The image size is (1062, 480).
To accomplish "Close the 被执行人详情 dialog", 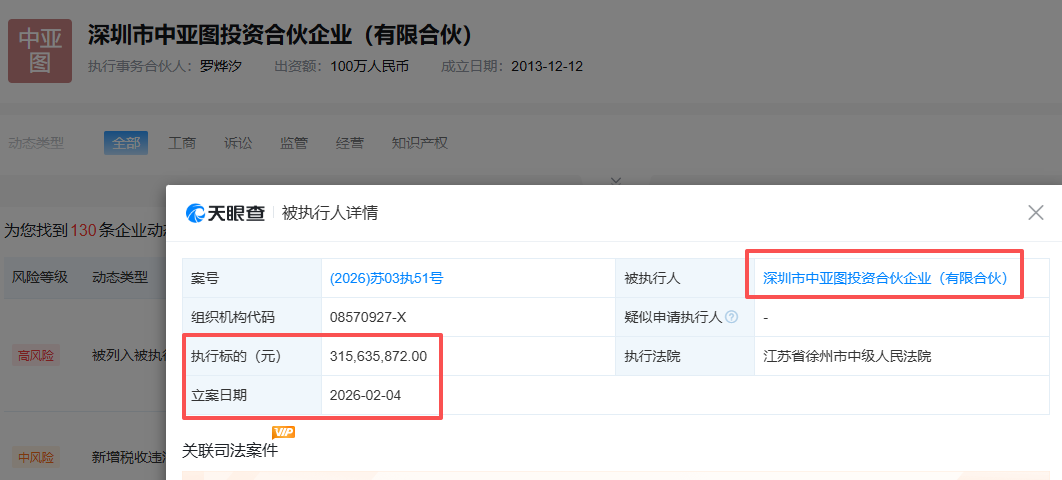I will tap(1036, 213).
